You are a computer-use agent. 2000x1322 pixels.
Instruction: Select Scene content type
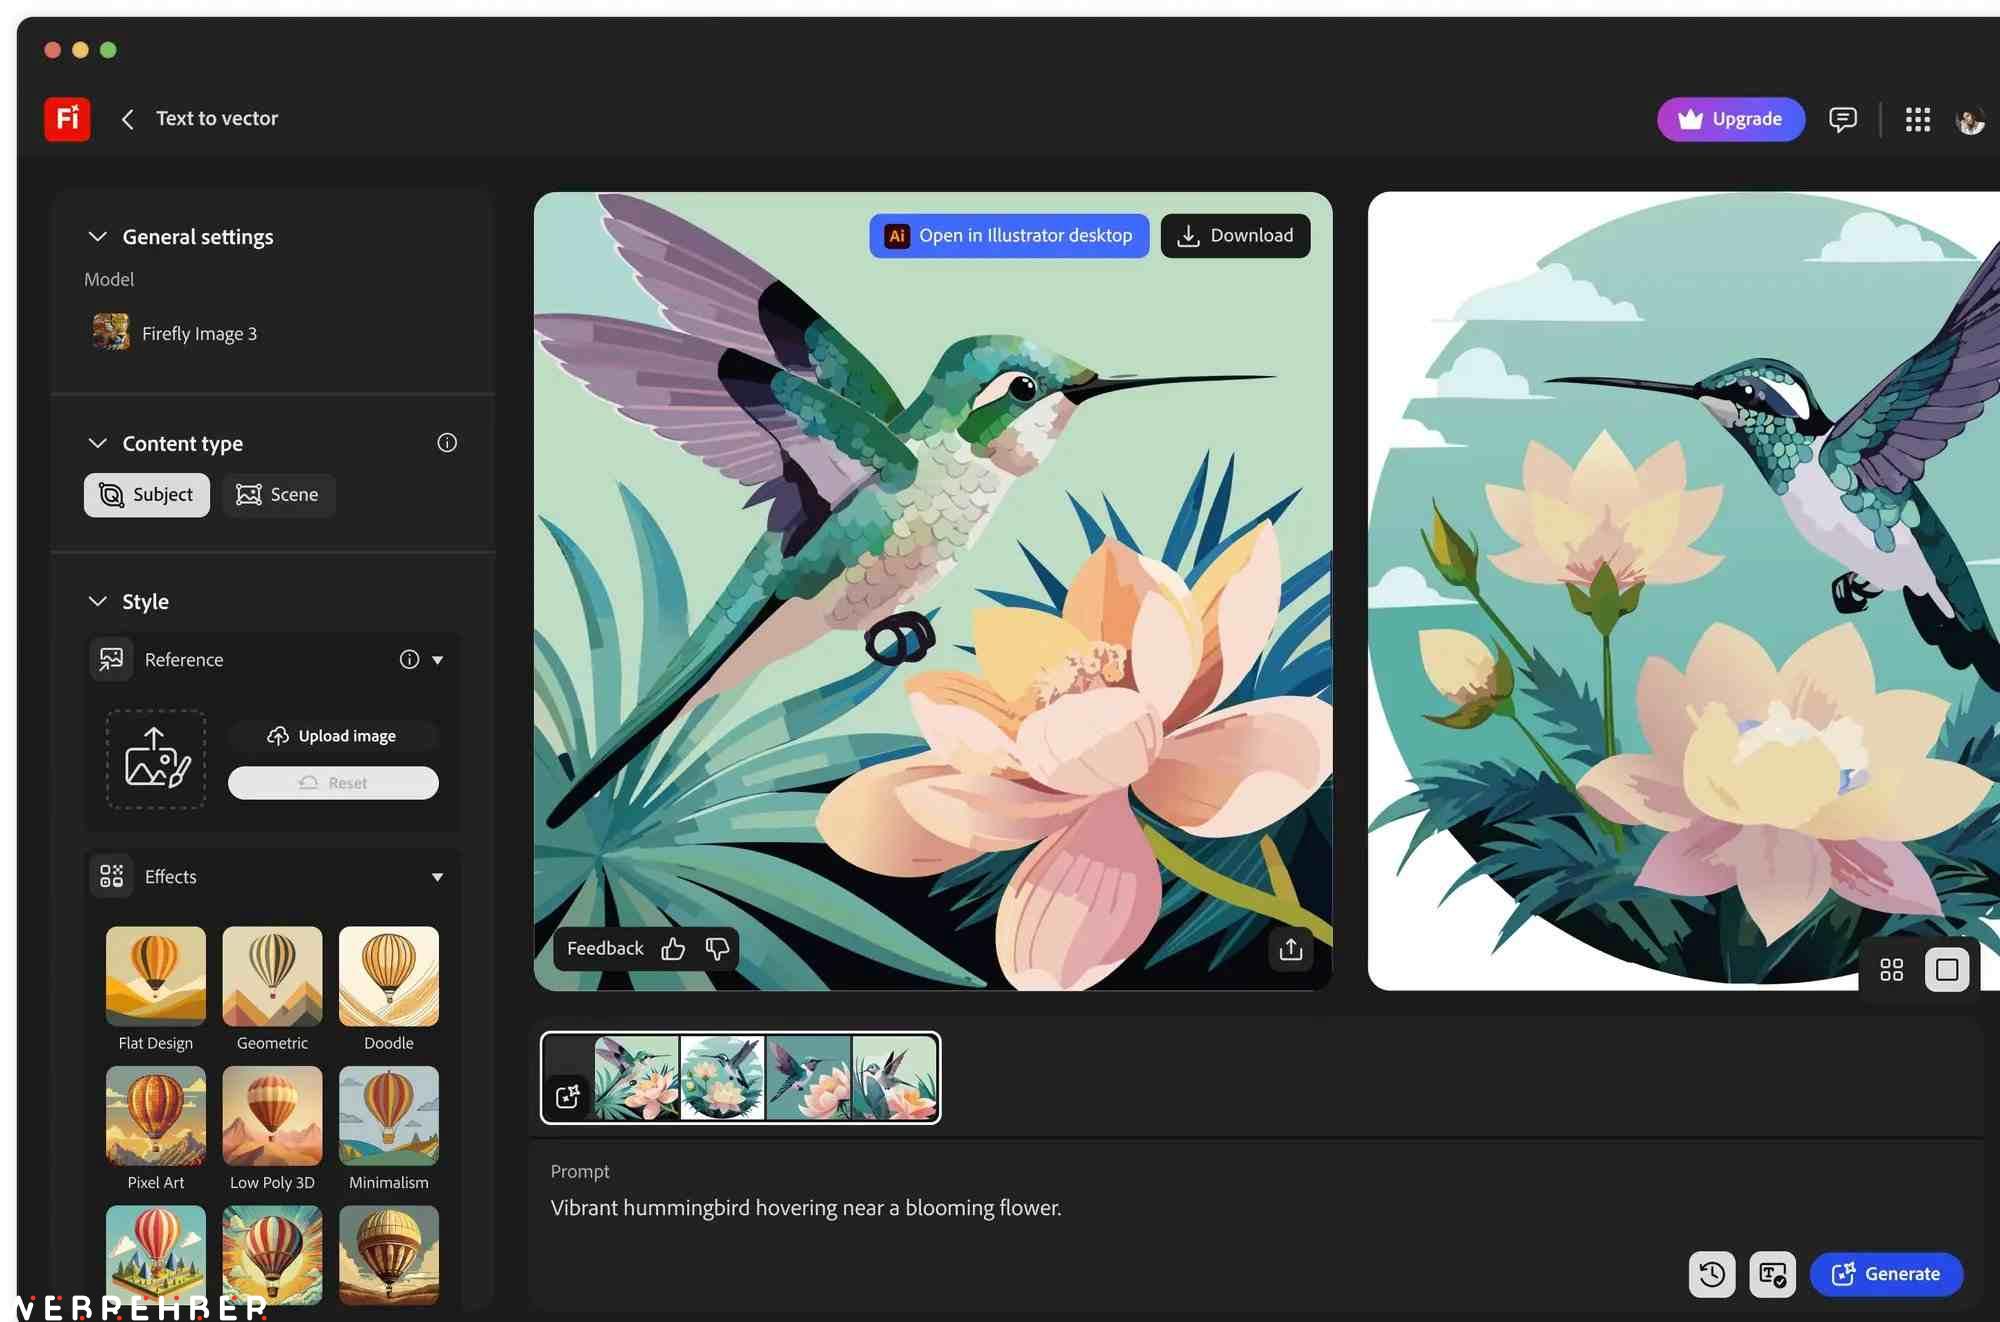(x=278, y=494)
